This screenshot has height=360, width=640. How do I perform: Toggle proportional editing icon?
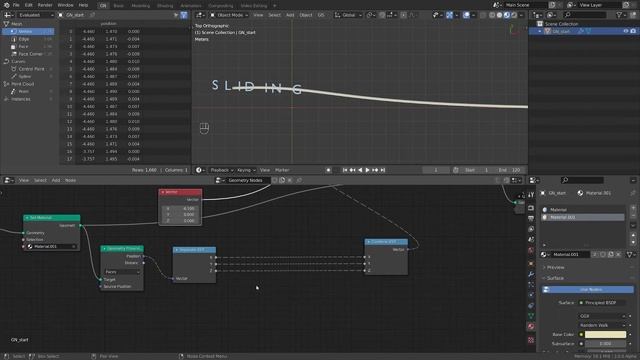tap(403, 15)
